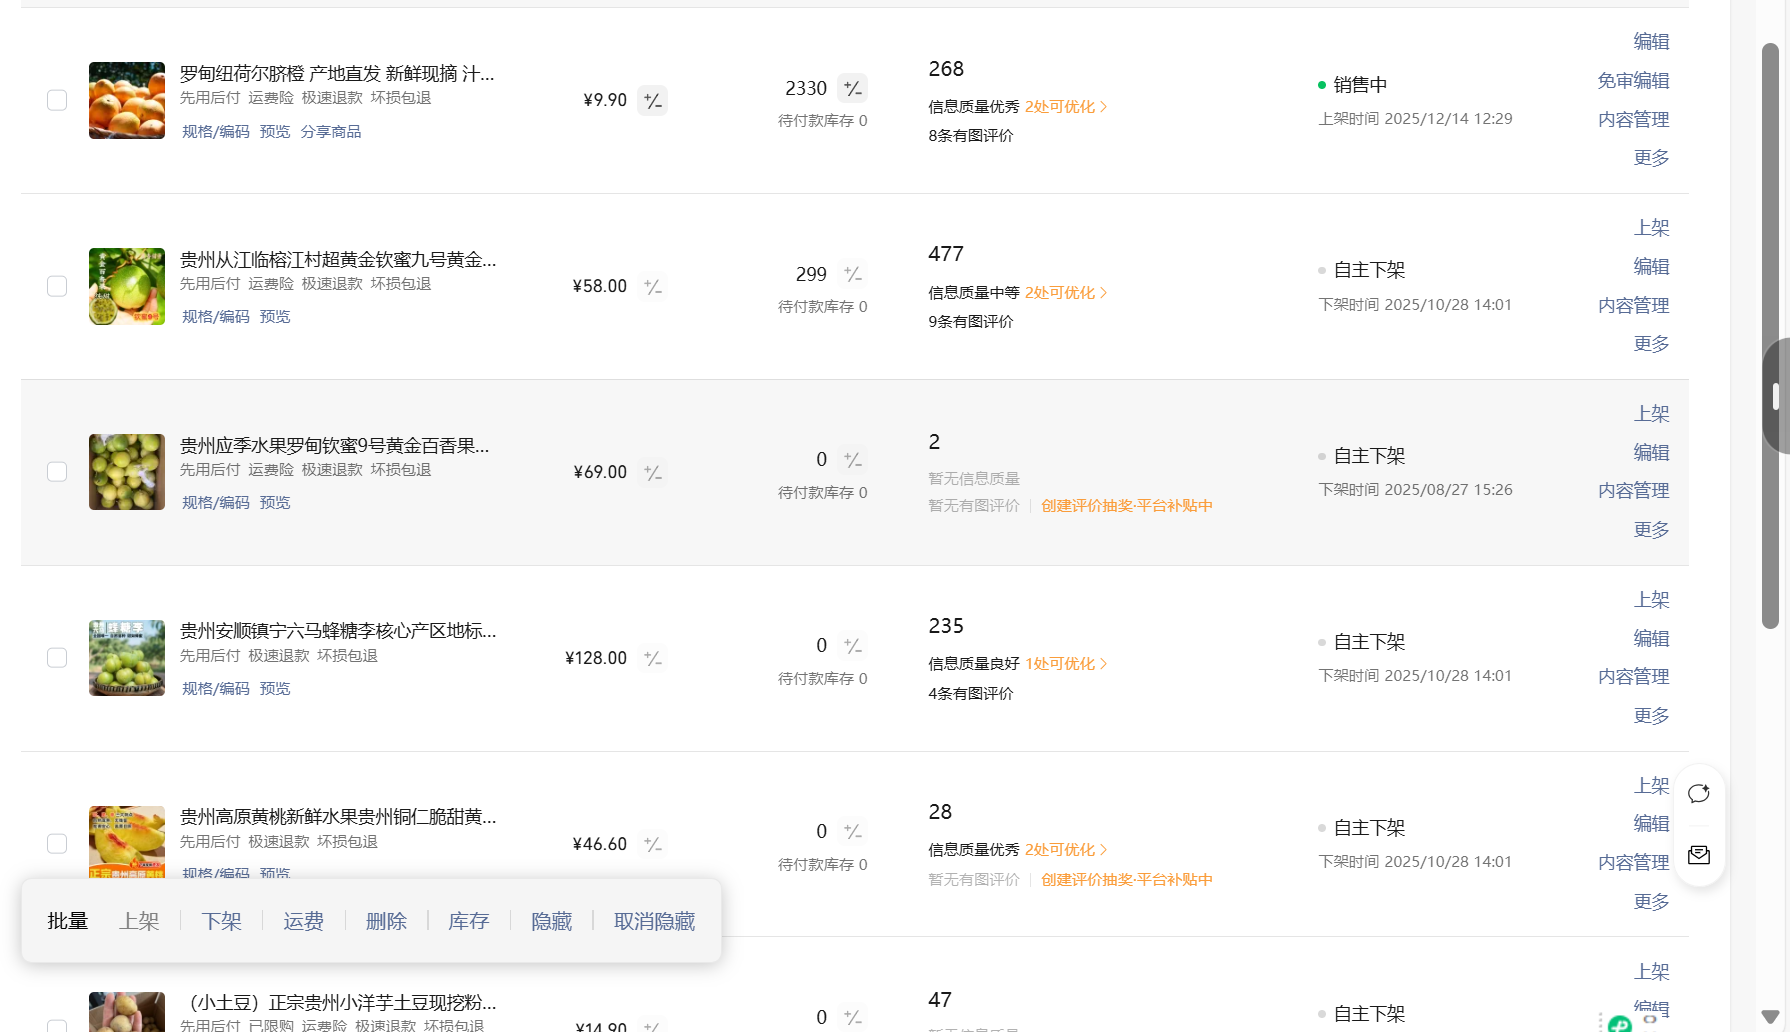
Task: Click price edit icon beside ¥58.00
Action: 653,287
